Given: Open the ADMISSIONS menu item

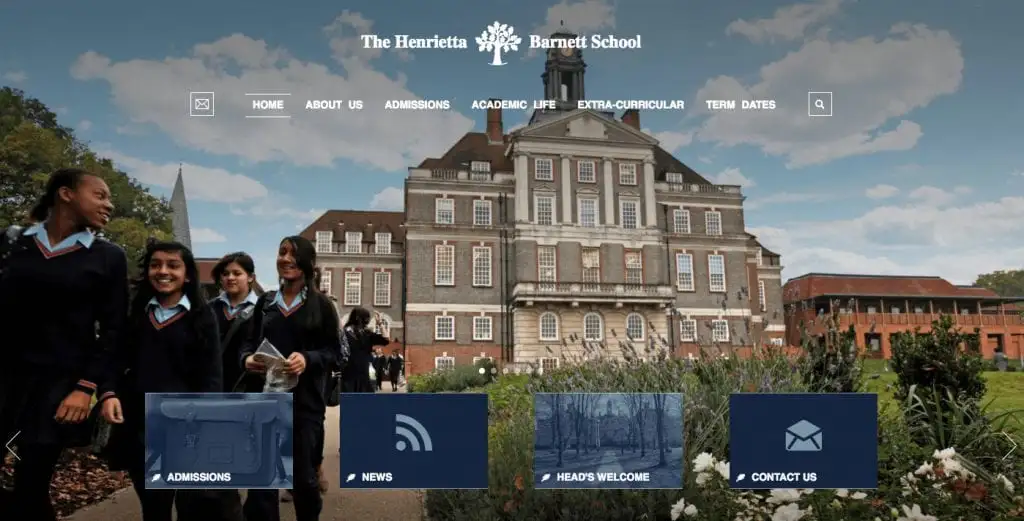Looking at the screenshot, I should (417, 105).
